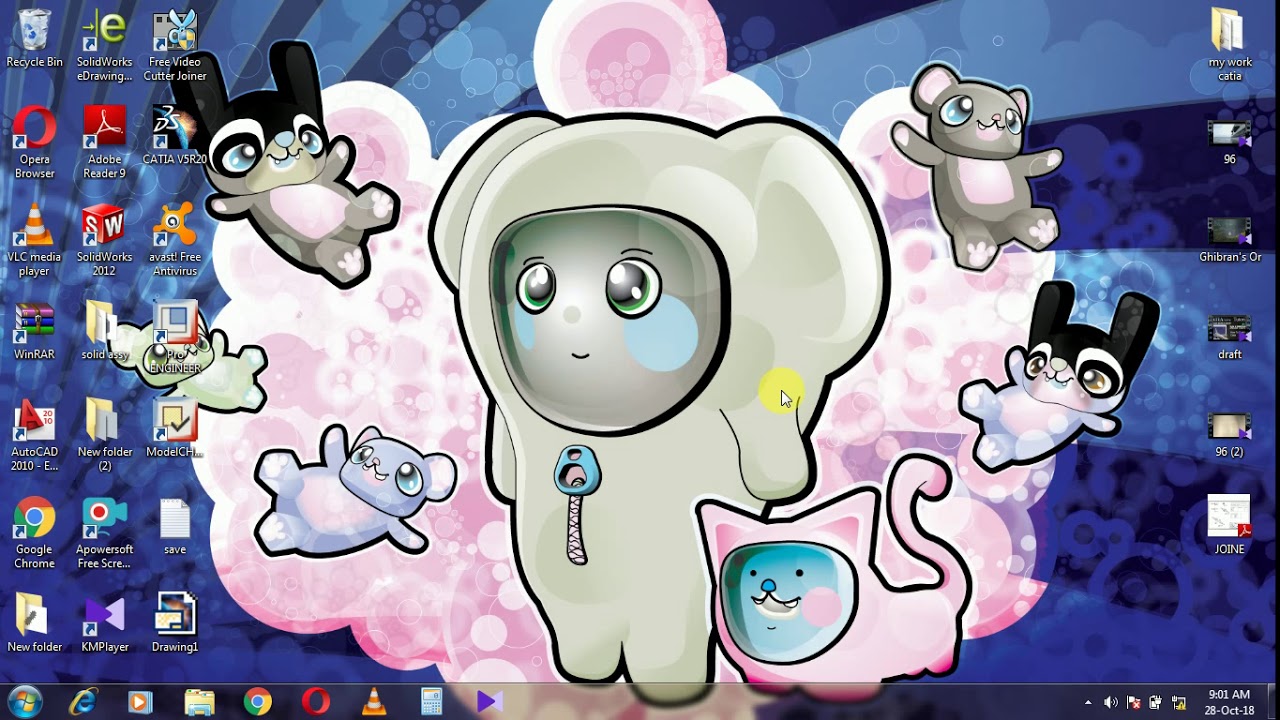The height and width of the screenshot is (720, 1280).
Task: Select the draft video file
Action: pos(1229,338)
